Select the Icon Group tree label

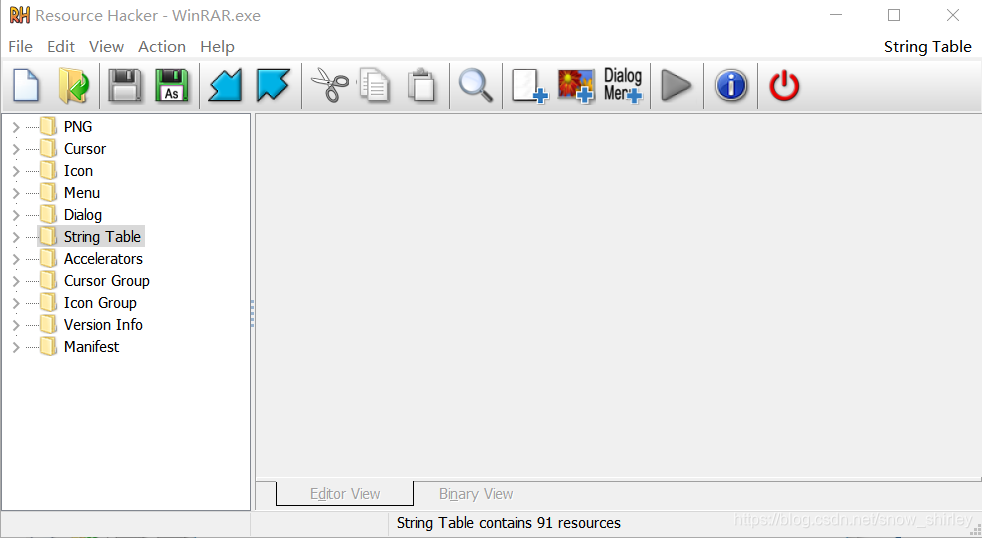click(x=100, y=303)
